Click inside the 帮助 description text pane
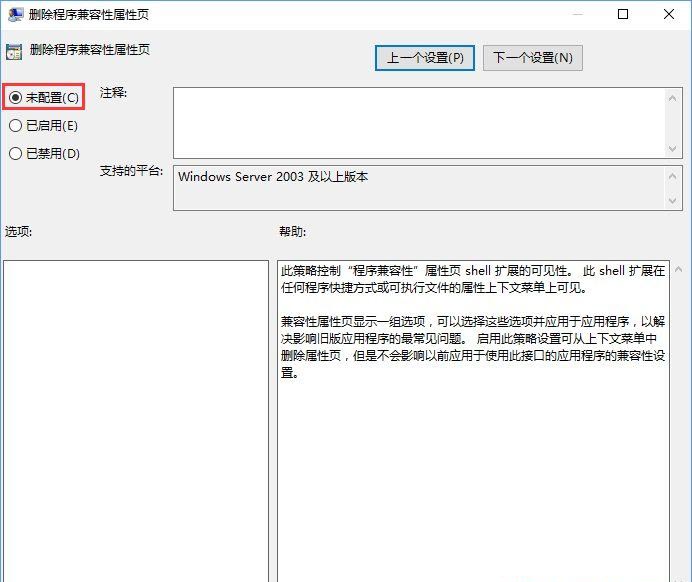This screenshot has width=692, height=582. (474, 450)
